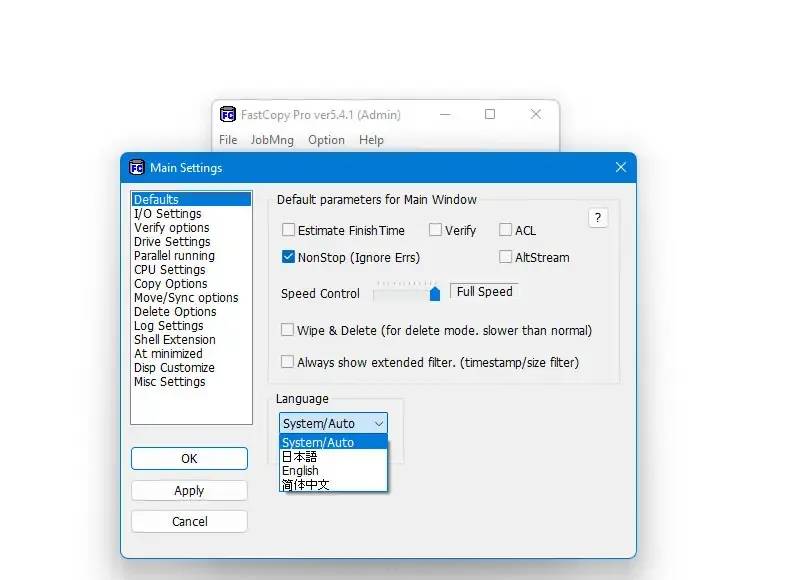Open Disp Customize category
791x580 pixels.
click(x=191, y=368)
